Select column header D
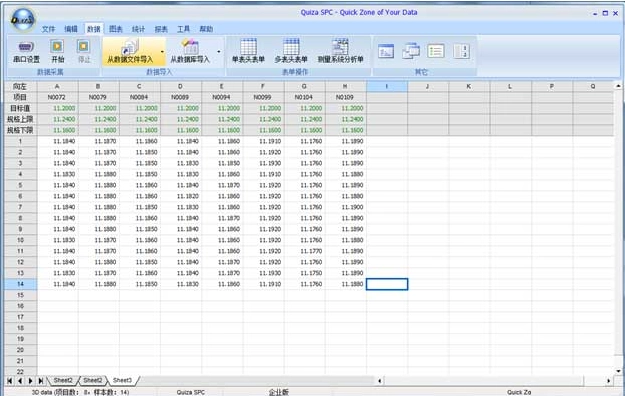 pyautogui.click(x=181, y=86)
